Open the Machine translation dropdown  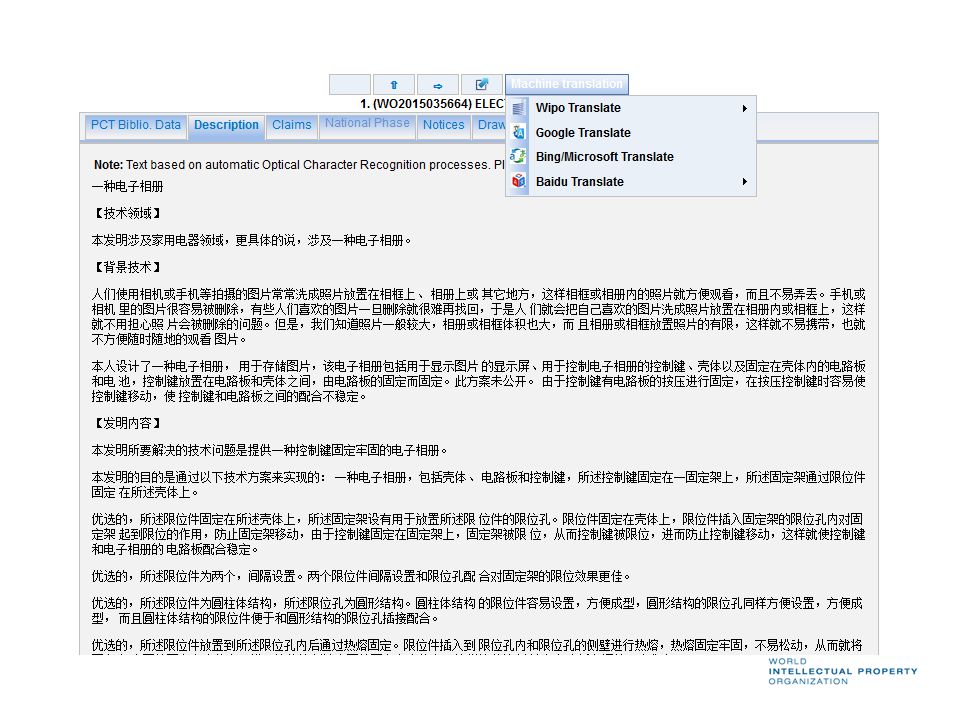point(567,84)
